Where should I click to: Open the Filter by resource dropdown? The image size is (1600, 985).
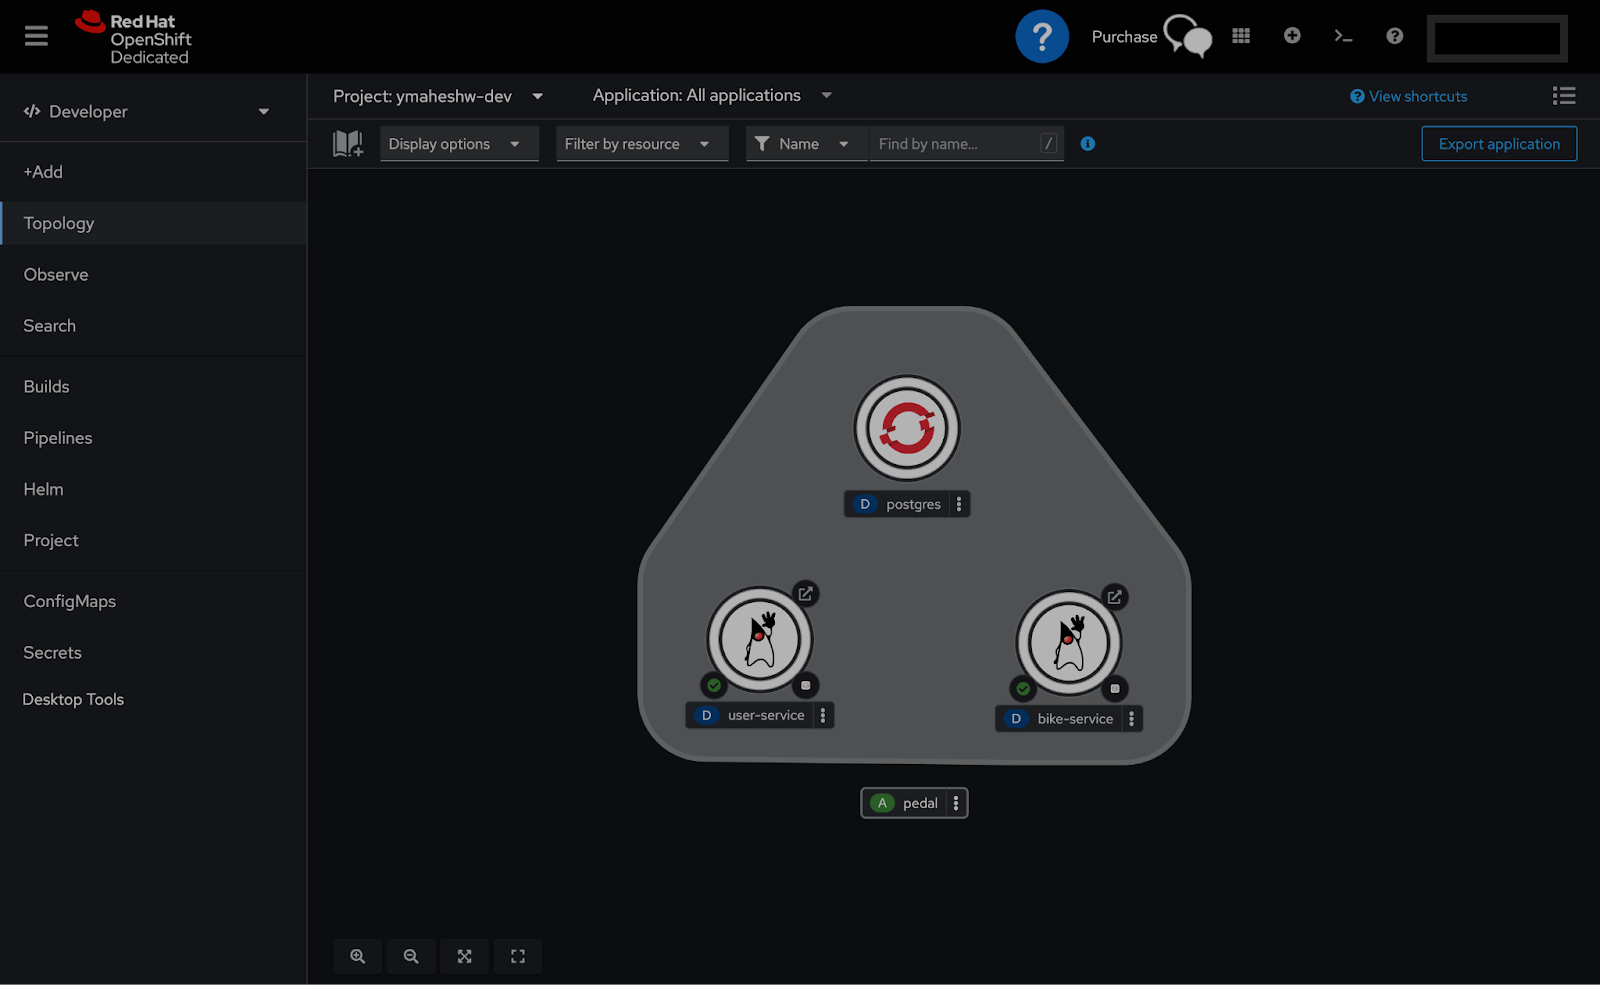(642, 144)
